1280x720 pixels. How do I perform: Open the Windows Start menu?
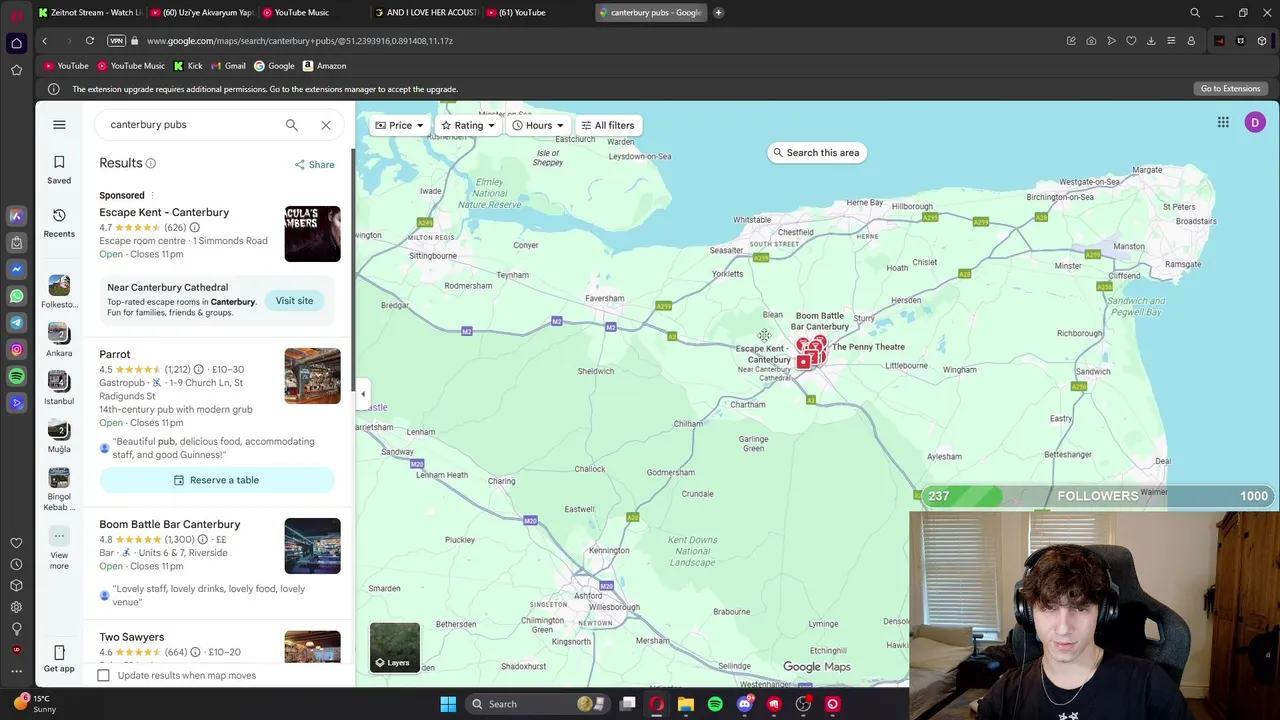pos(448,704)
